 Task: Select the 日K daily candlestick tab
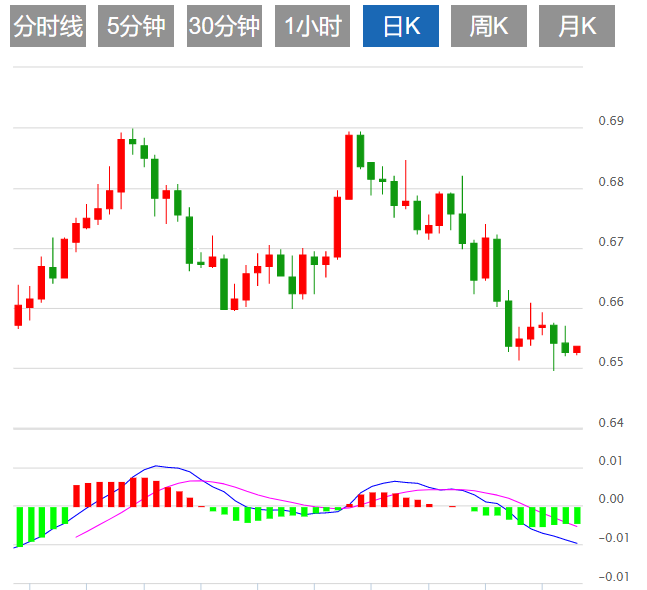point(401,26)
